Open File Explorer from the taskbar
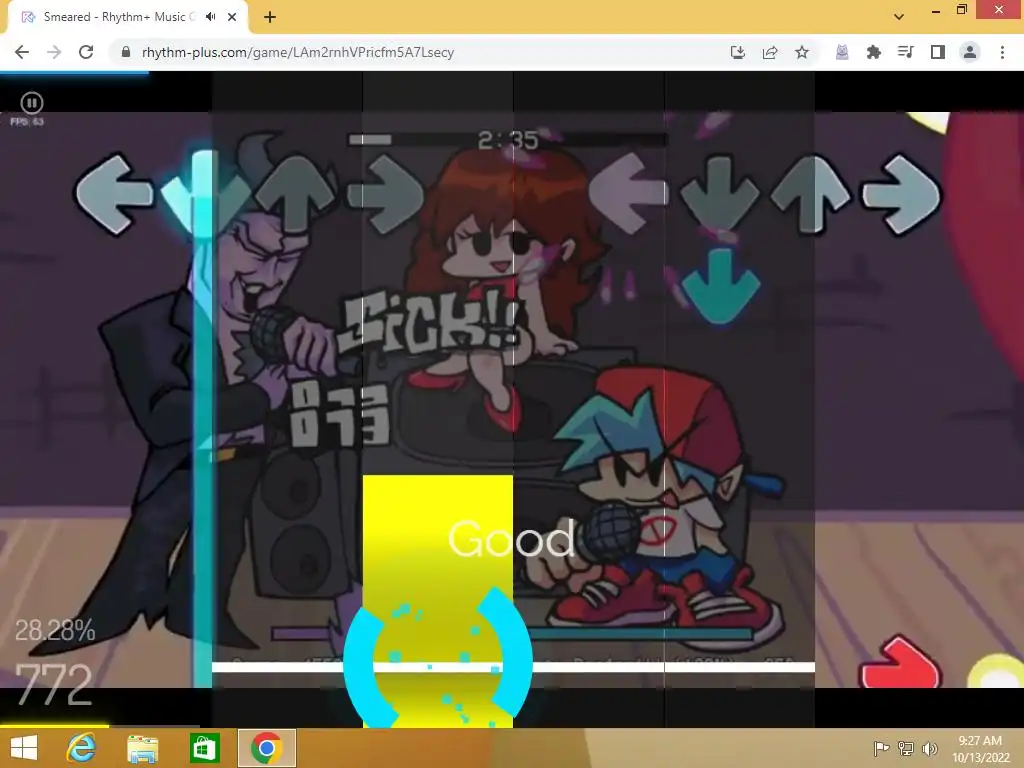Image resolution: width=1024 pixels, height=768 pixels. coord(142,748)
